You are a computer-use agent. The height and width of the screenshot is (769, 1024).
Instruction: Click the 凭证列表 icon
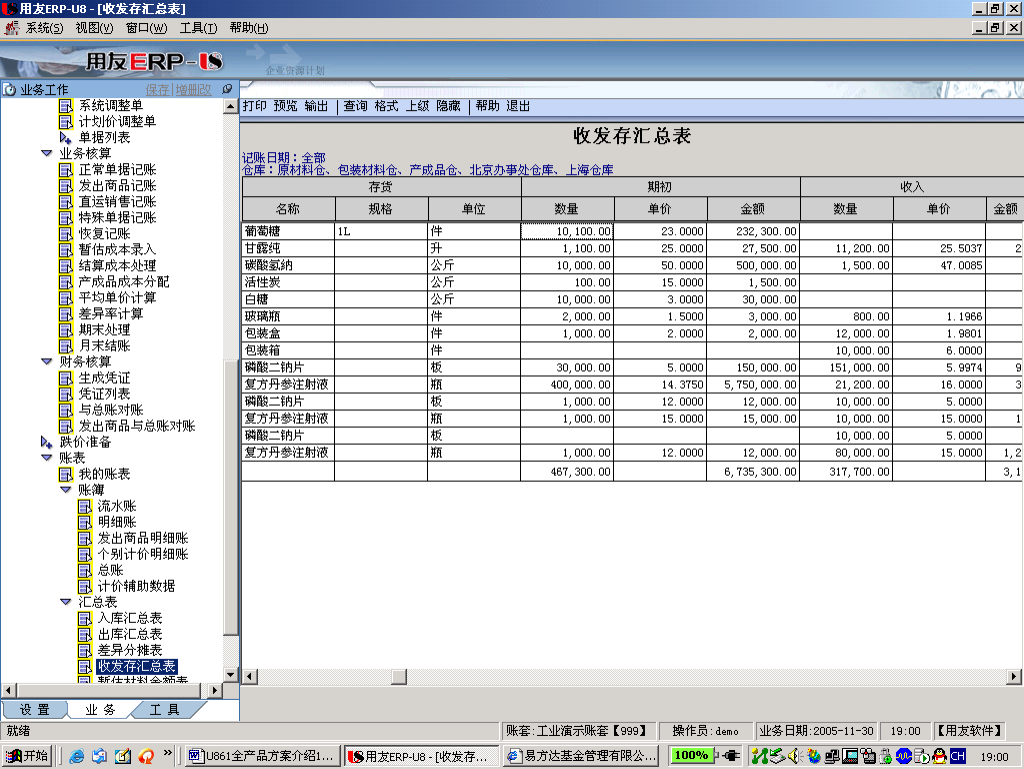(x=66, y=394)
